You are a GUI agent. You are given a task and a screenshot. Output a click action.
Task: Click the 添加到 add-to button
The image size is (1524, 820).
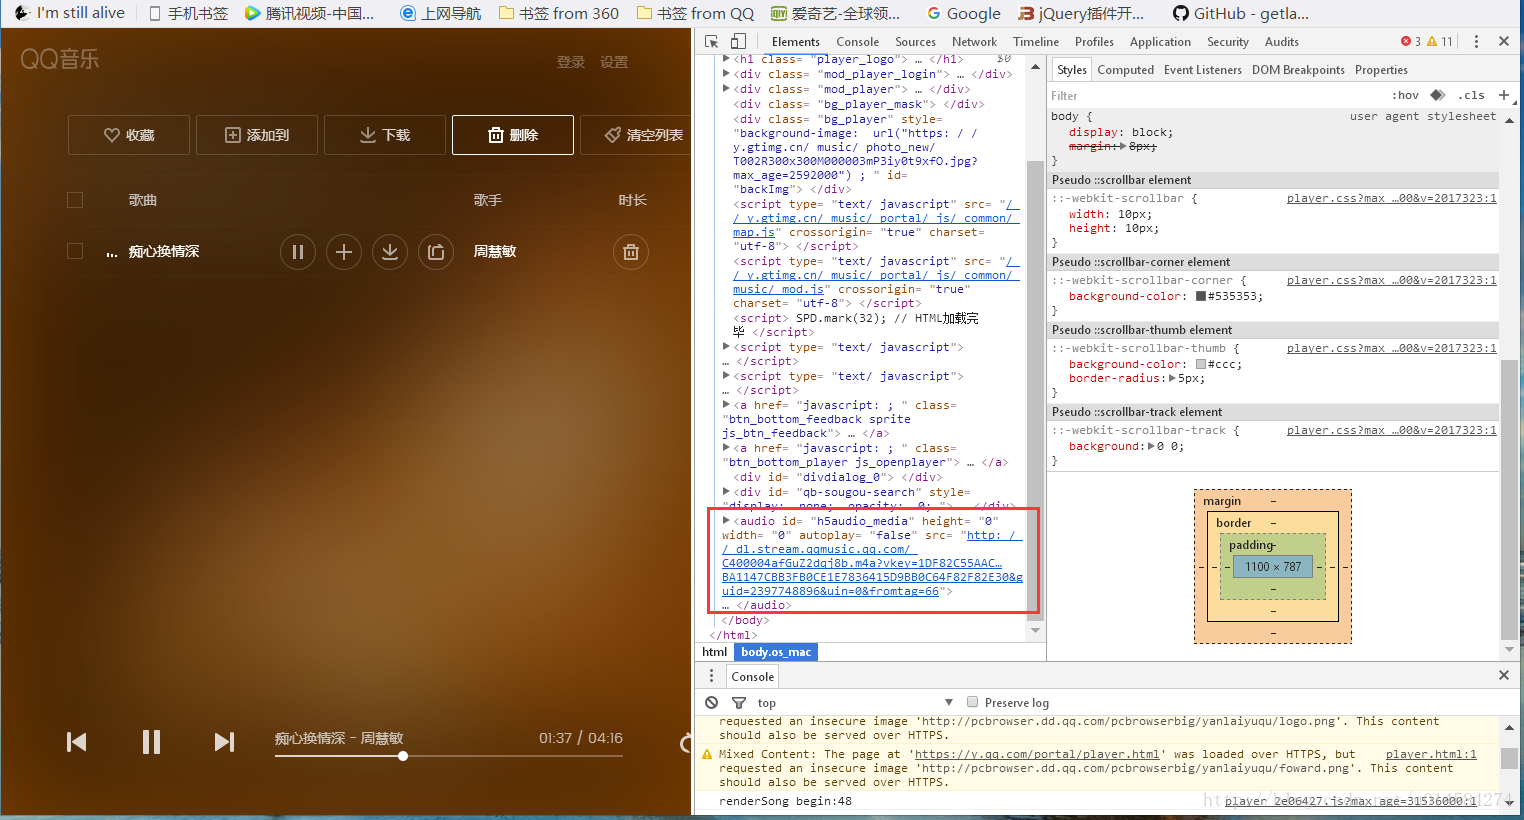[x=257, y=135]
